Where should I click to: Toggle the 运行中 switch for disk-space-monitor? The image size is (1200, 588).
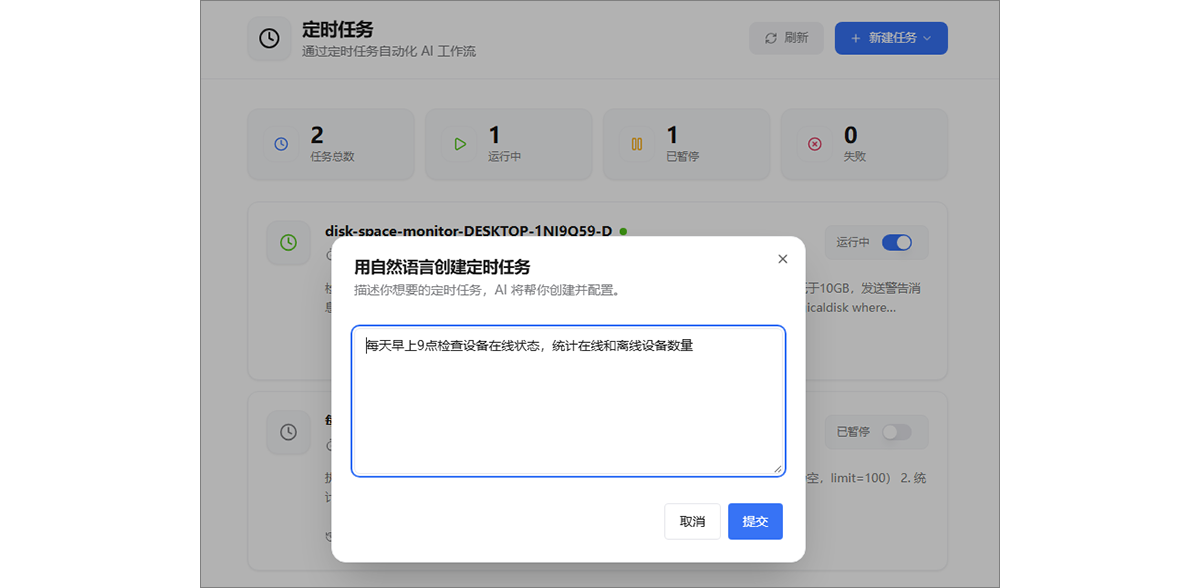(897, 242)
